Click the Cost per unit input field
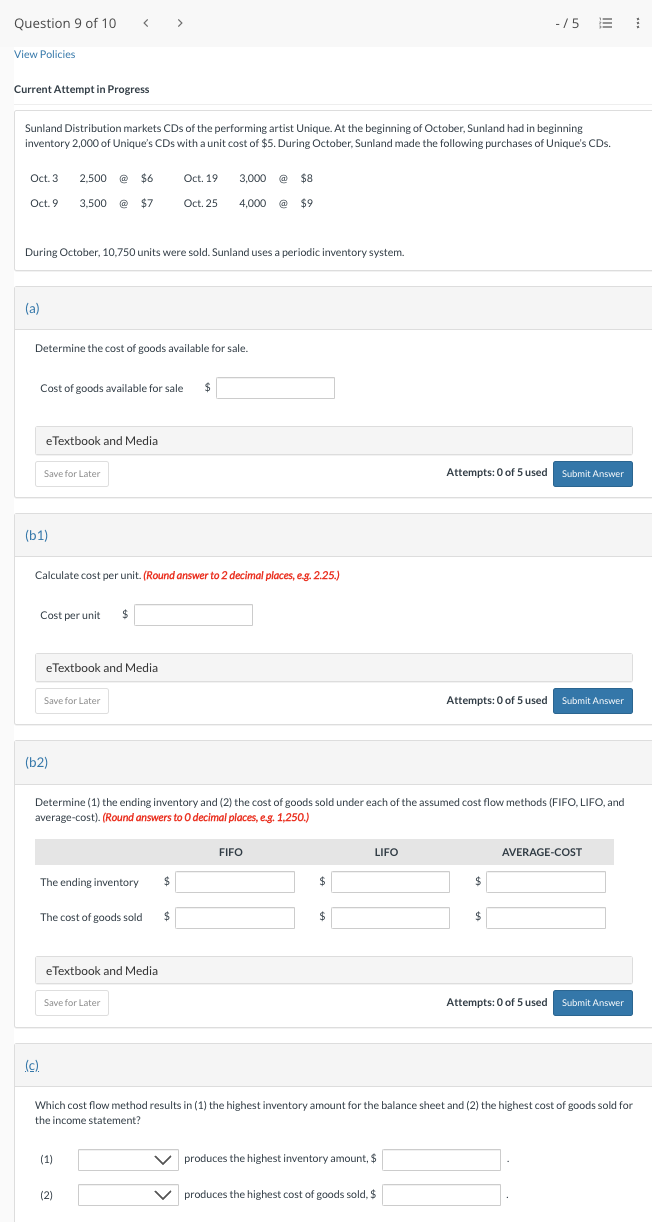The image size is (652, 1222). [x=193, y=614]
